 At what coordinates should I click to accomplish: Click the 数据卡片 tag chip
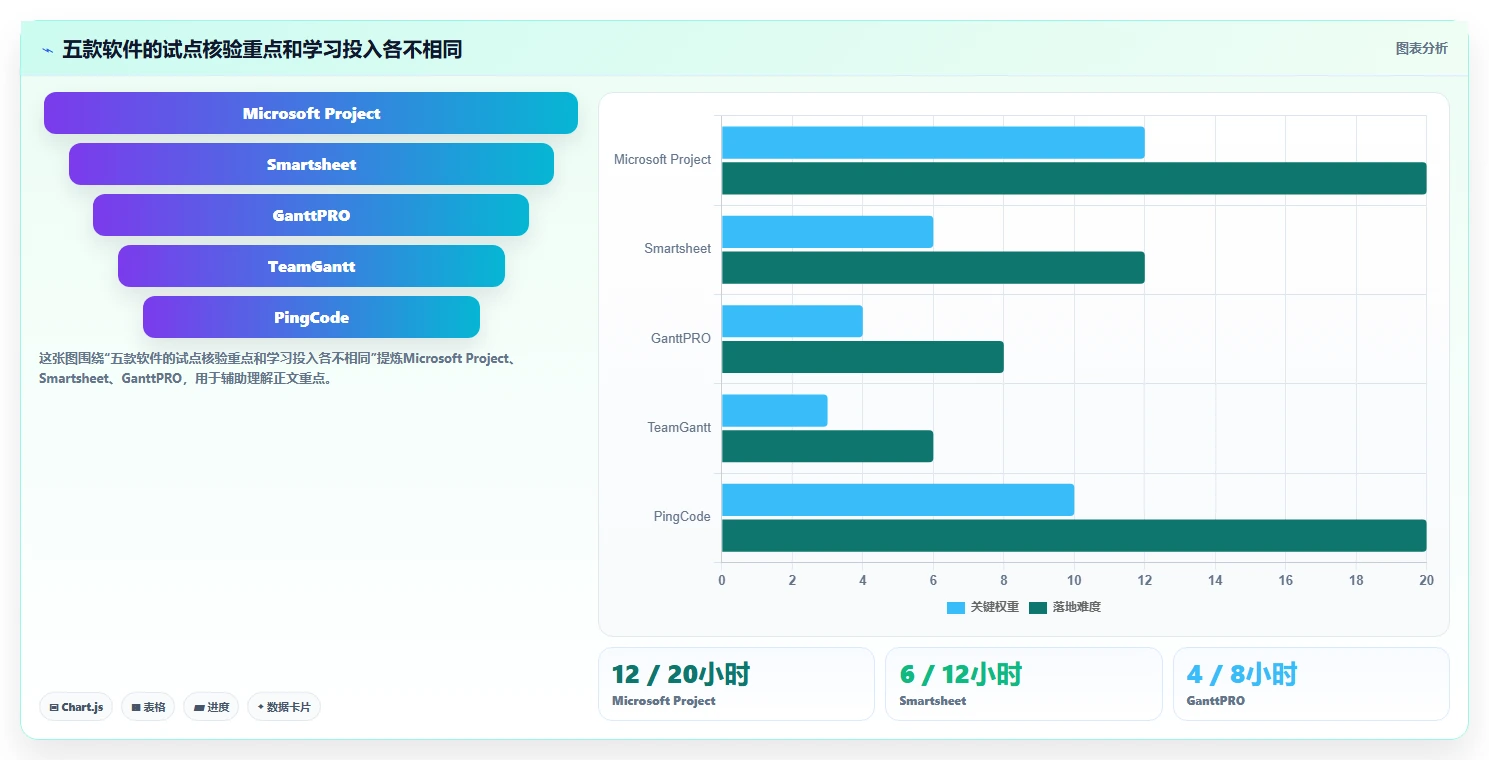coord(284,707)
